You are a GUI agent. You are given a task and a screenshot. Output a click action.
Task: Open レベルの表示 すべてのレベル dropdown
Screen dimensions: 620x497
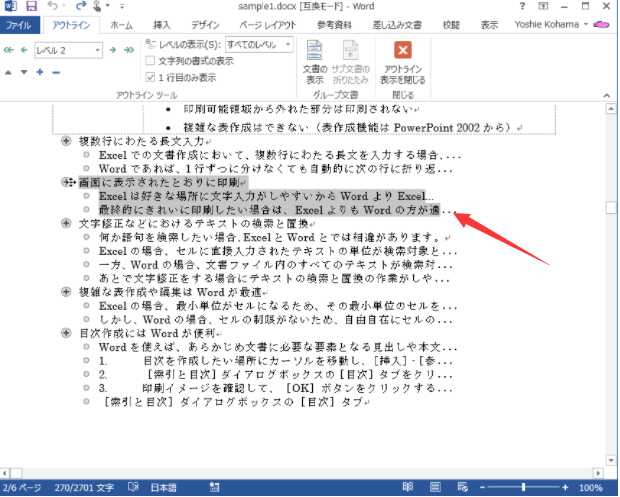[x=288, y=45]
